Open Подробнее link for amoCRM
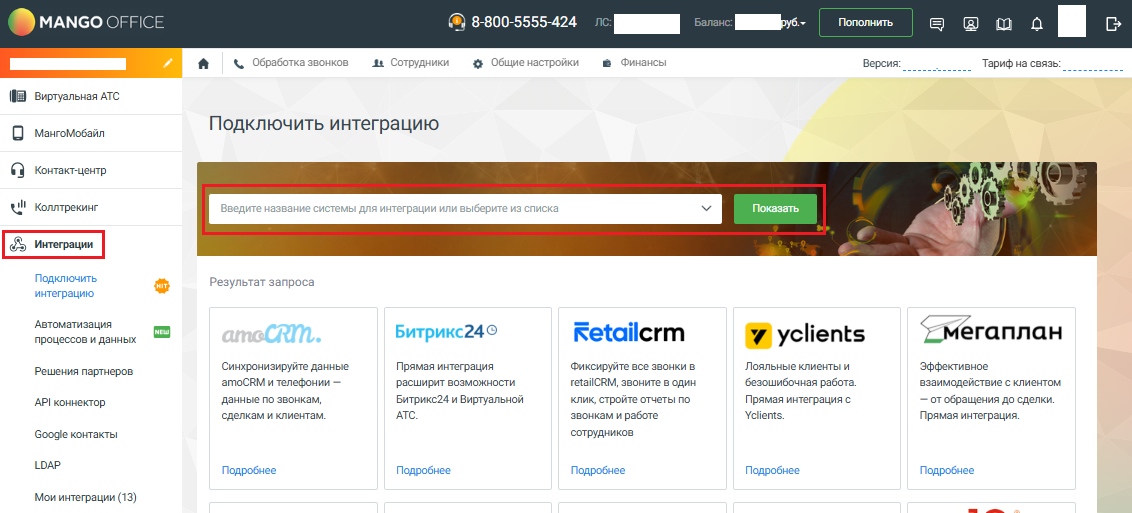Image resolution: width=1132 pixels, height=513 pixels. coord(248,470)
